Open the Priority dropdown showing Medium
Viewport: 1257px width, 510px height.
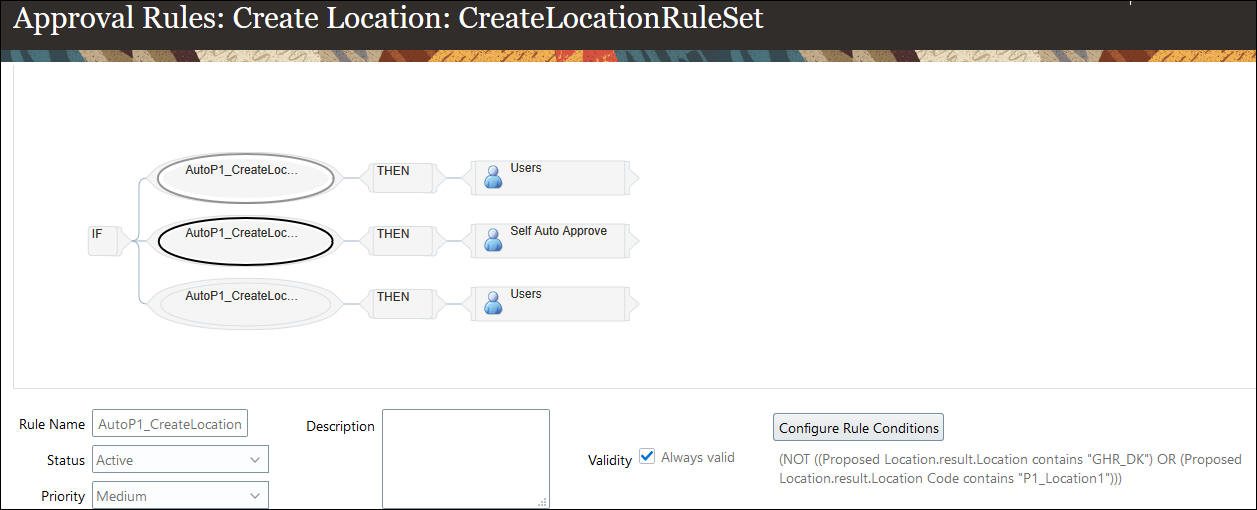click(x=180, y=496)
